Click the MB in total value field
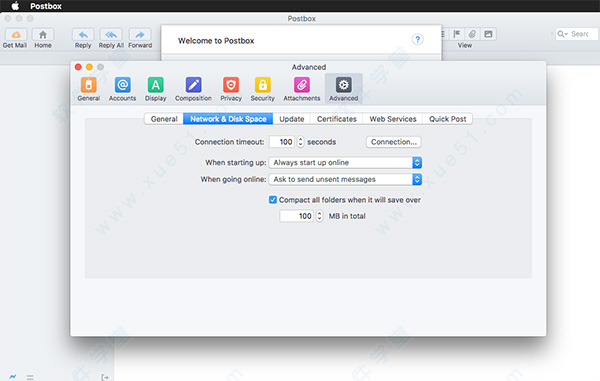Image resolution: width=600 pixels, height=381 pixels. click(297, 216)
